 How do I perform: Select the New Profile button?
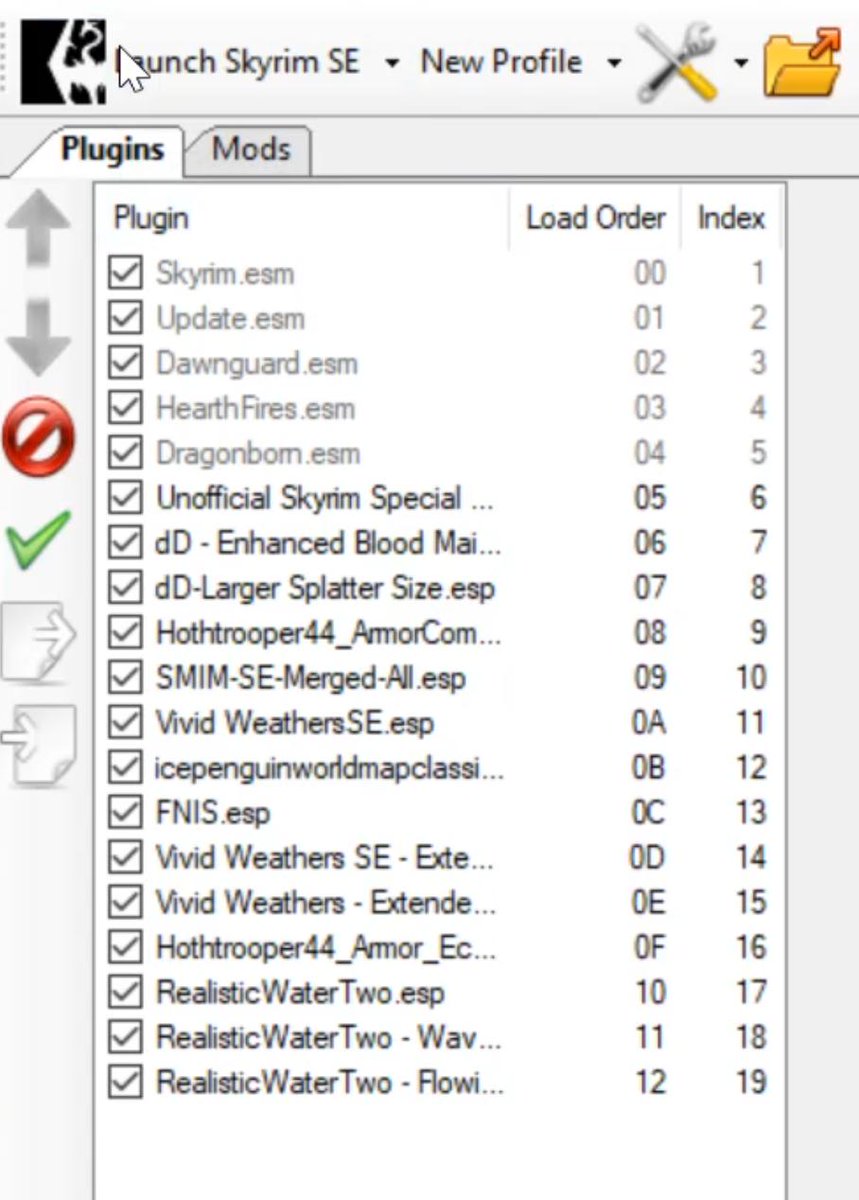coord(501,62)
